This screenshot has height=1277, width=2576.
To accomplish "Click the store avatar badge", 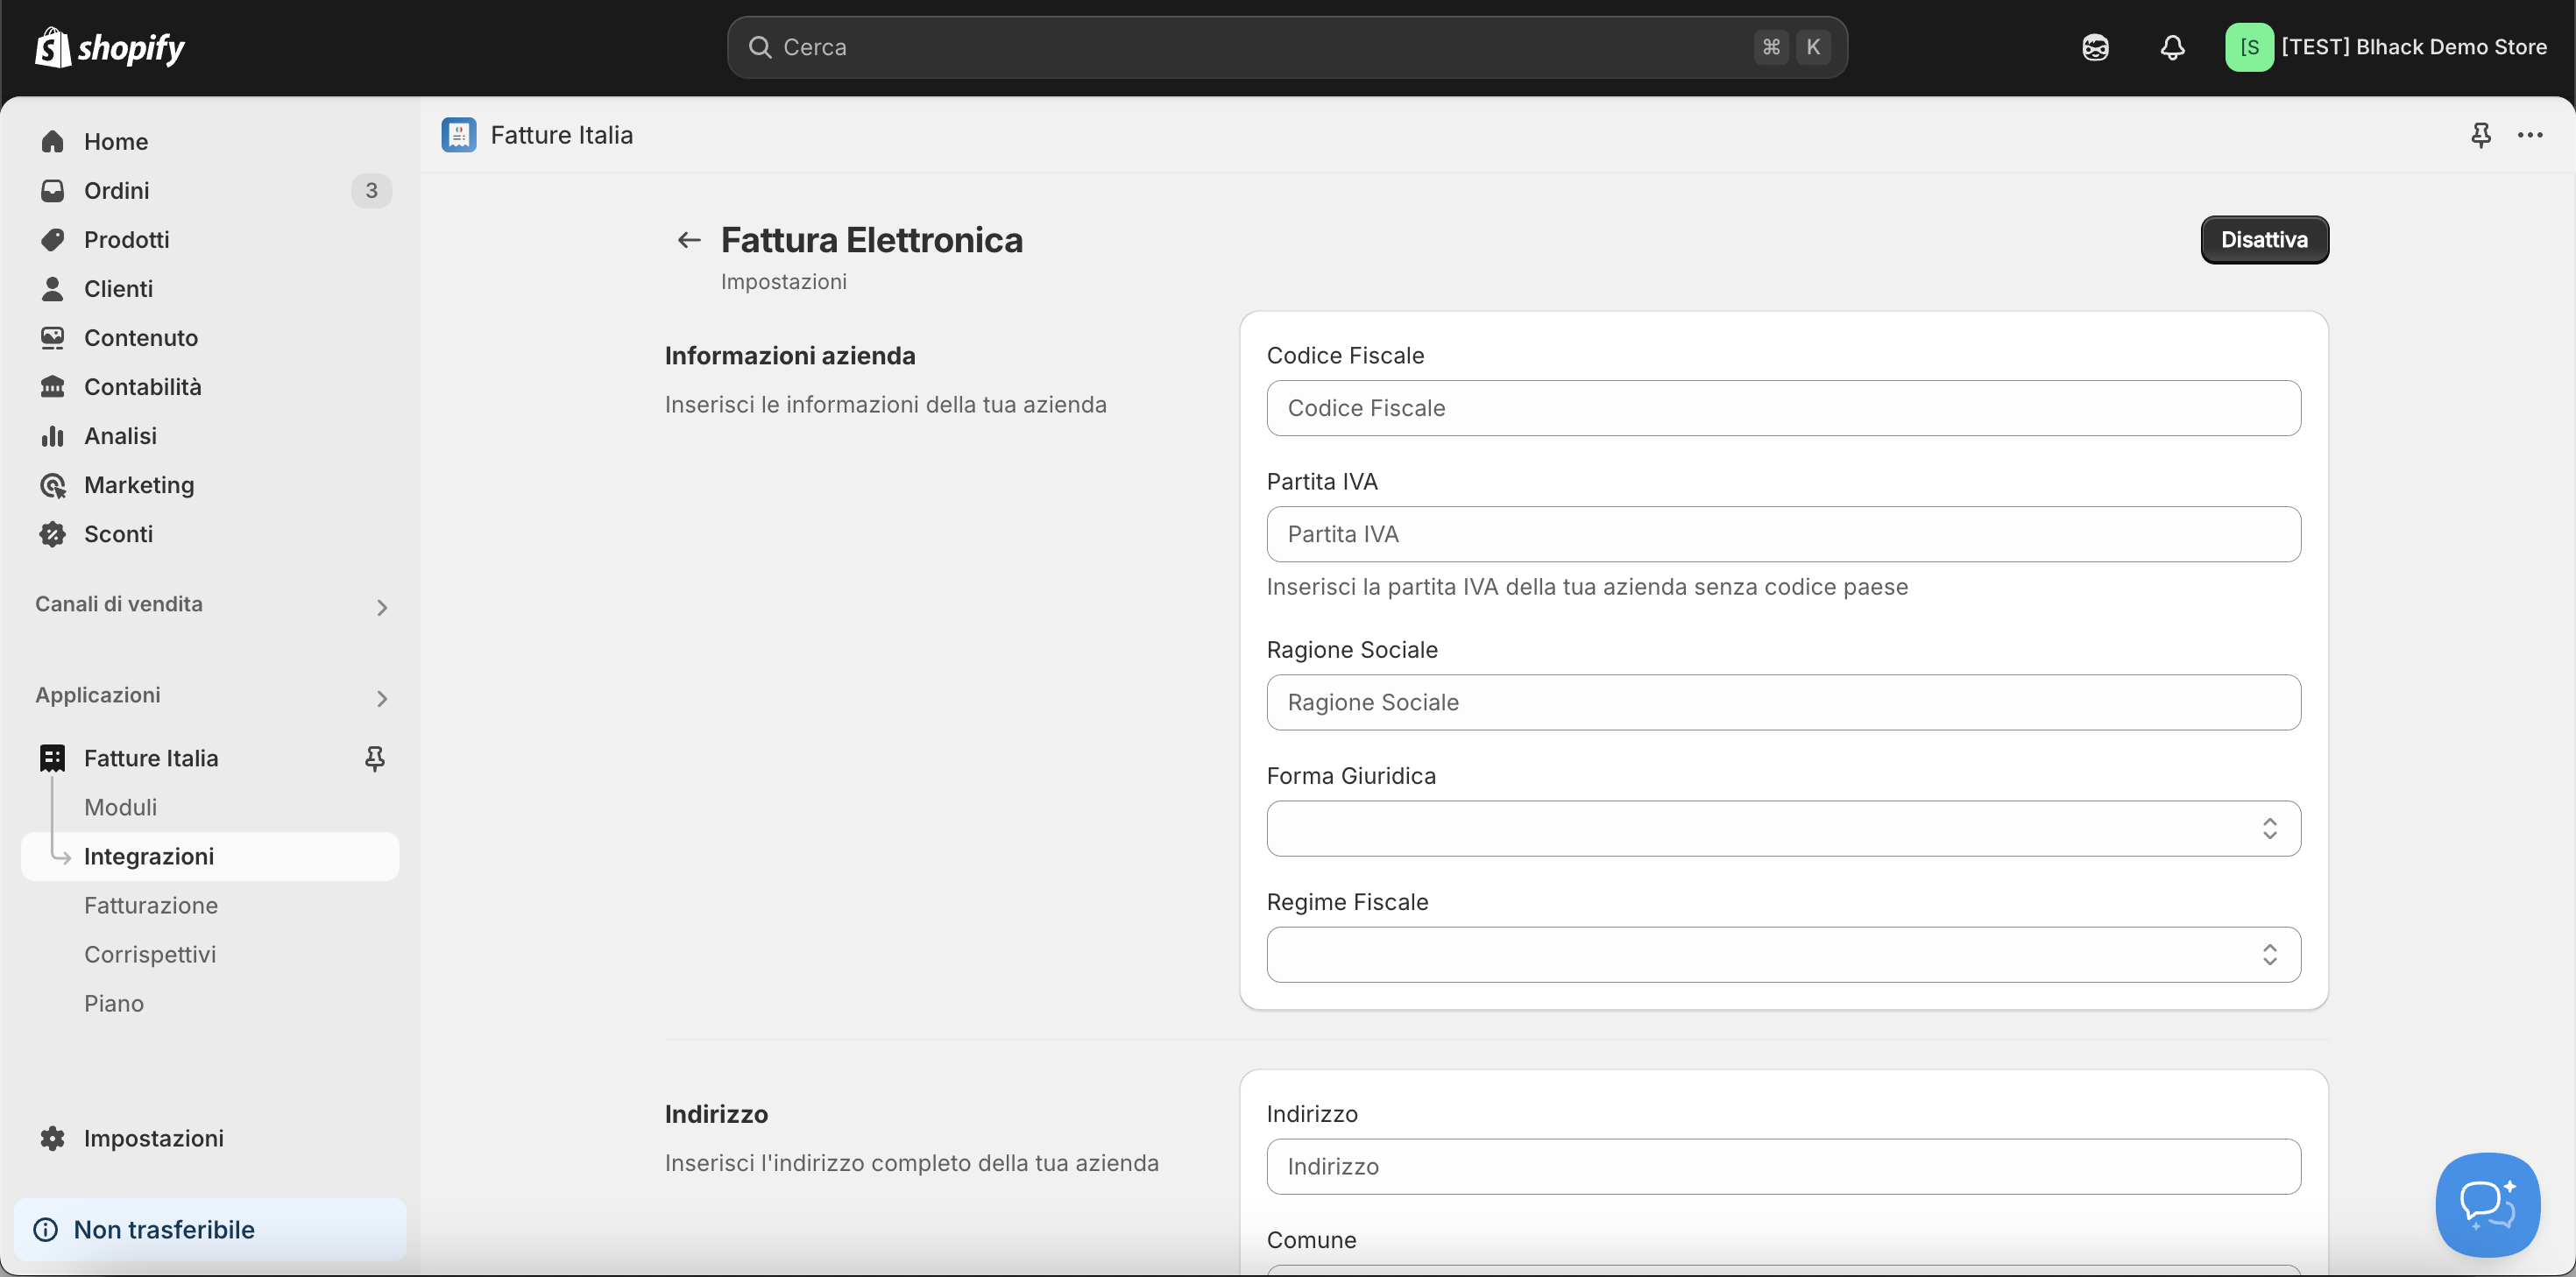I will pos(2249,47).
